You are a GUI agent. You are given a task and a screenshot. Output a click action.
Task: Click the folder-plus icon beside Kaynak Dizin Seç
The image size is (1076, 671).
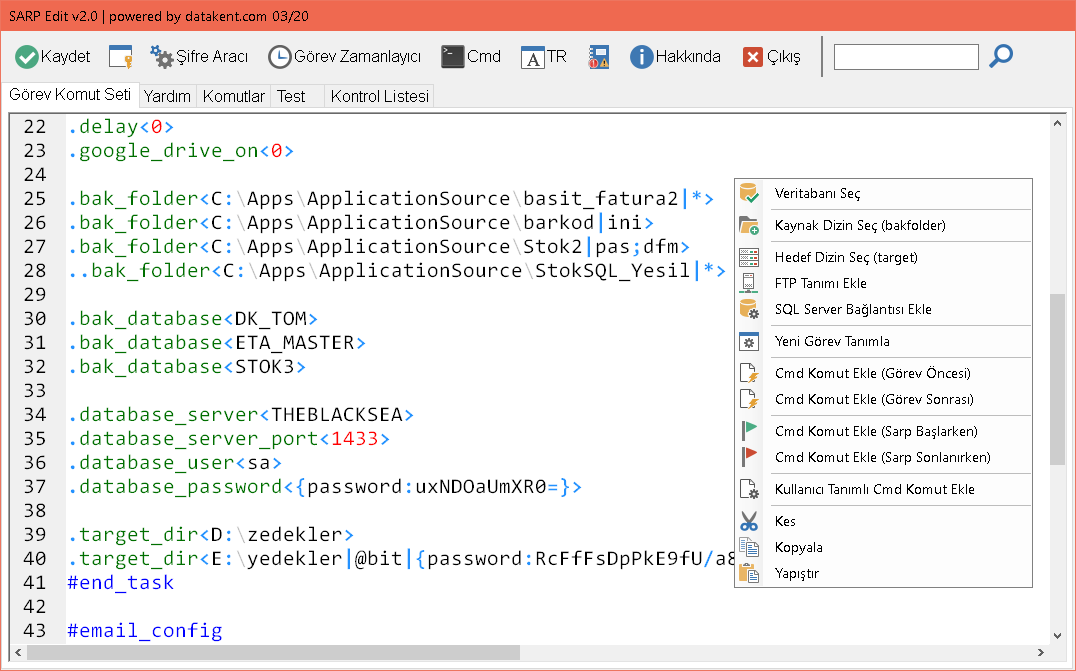pos(749,226)
